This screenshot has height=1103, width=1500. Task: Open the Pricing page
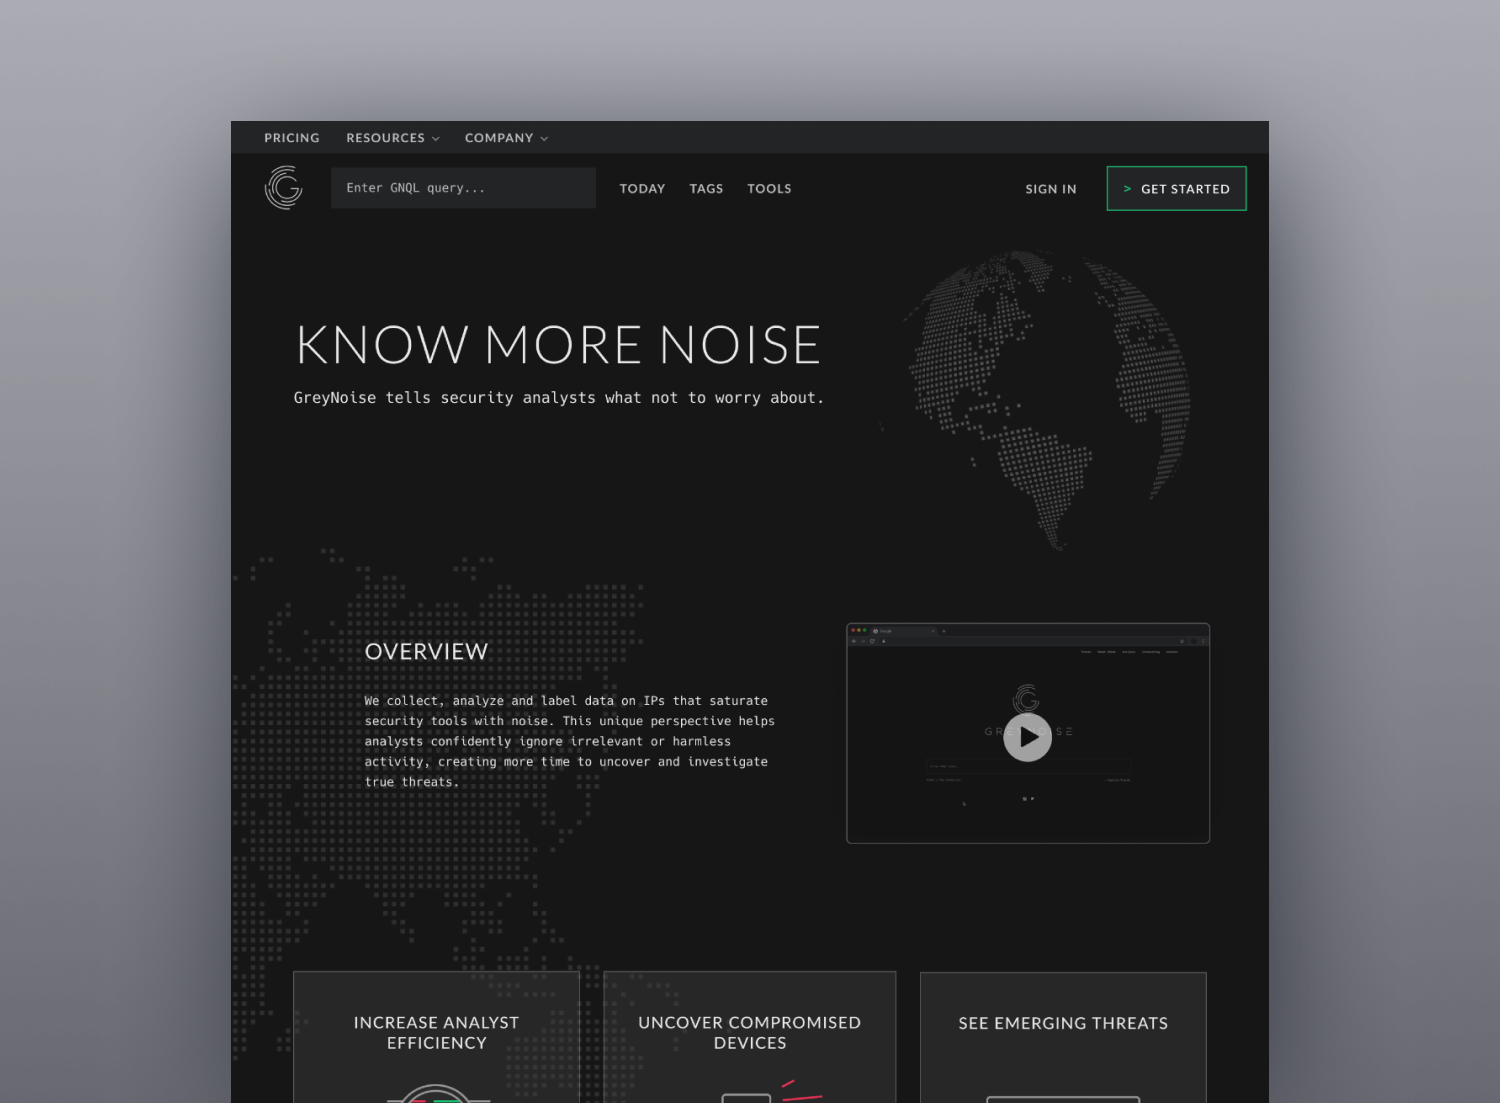point(292,138)
